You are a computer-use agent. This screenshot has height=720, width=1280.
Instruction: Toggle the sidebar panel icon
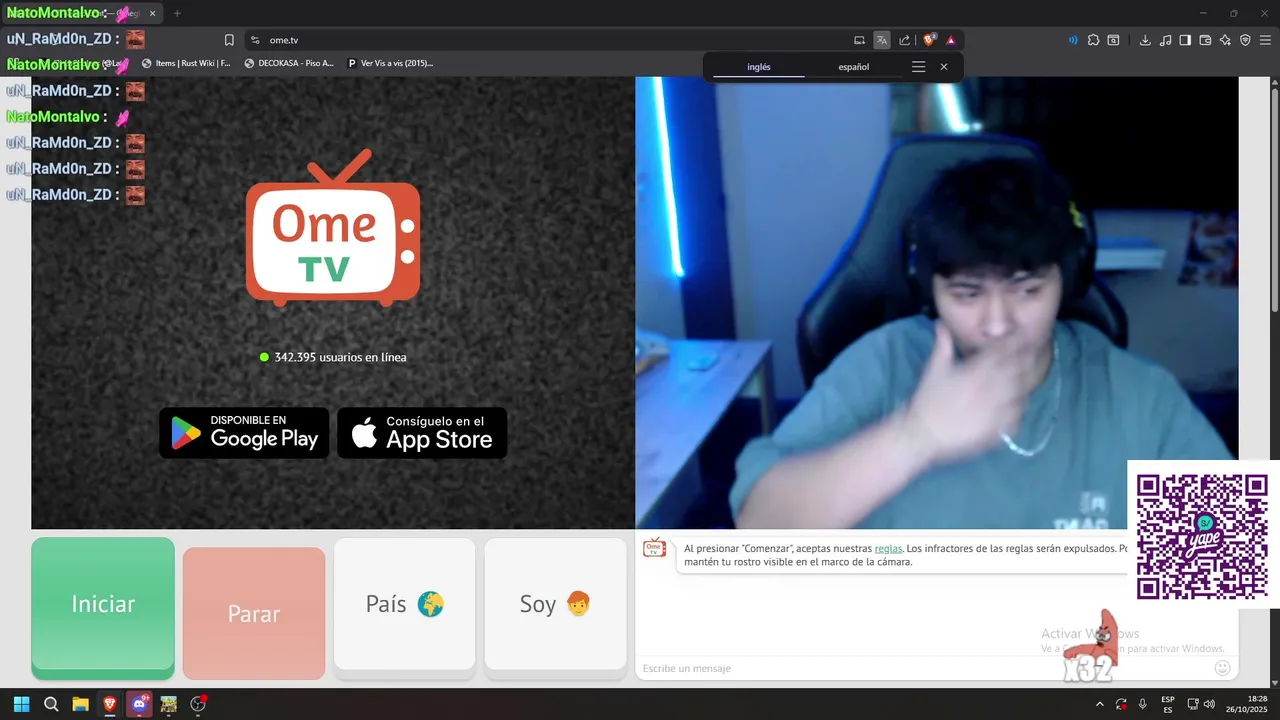(x=1185, y=40)
